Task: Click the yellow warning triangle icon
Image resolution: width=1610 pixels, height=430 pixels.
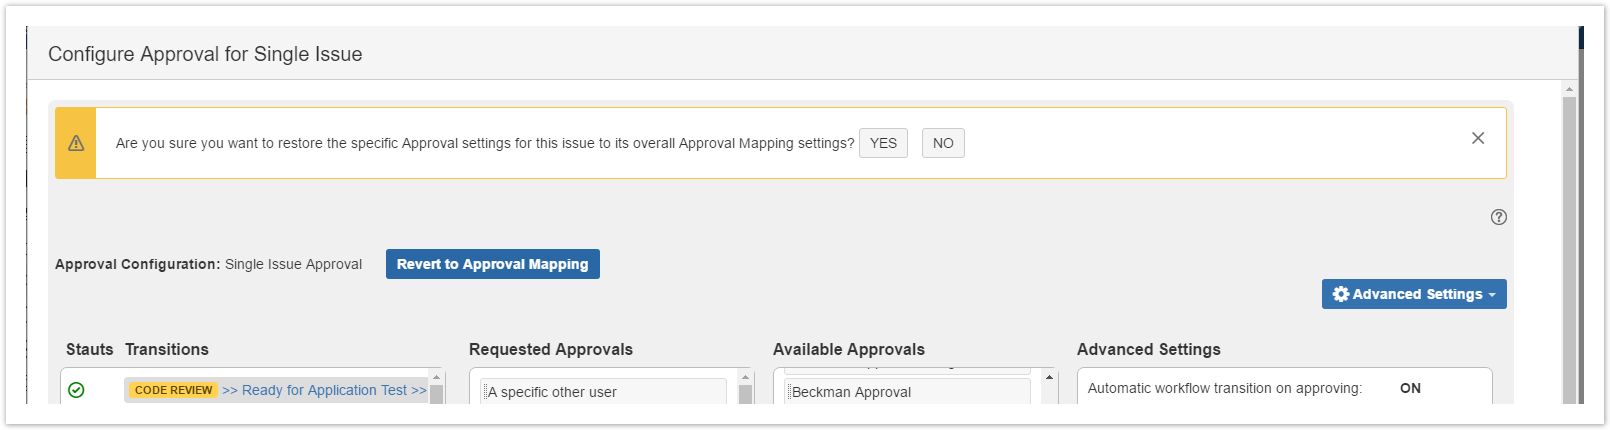Action: [76, 143]
